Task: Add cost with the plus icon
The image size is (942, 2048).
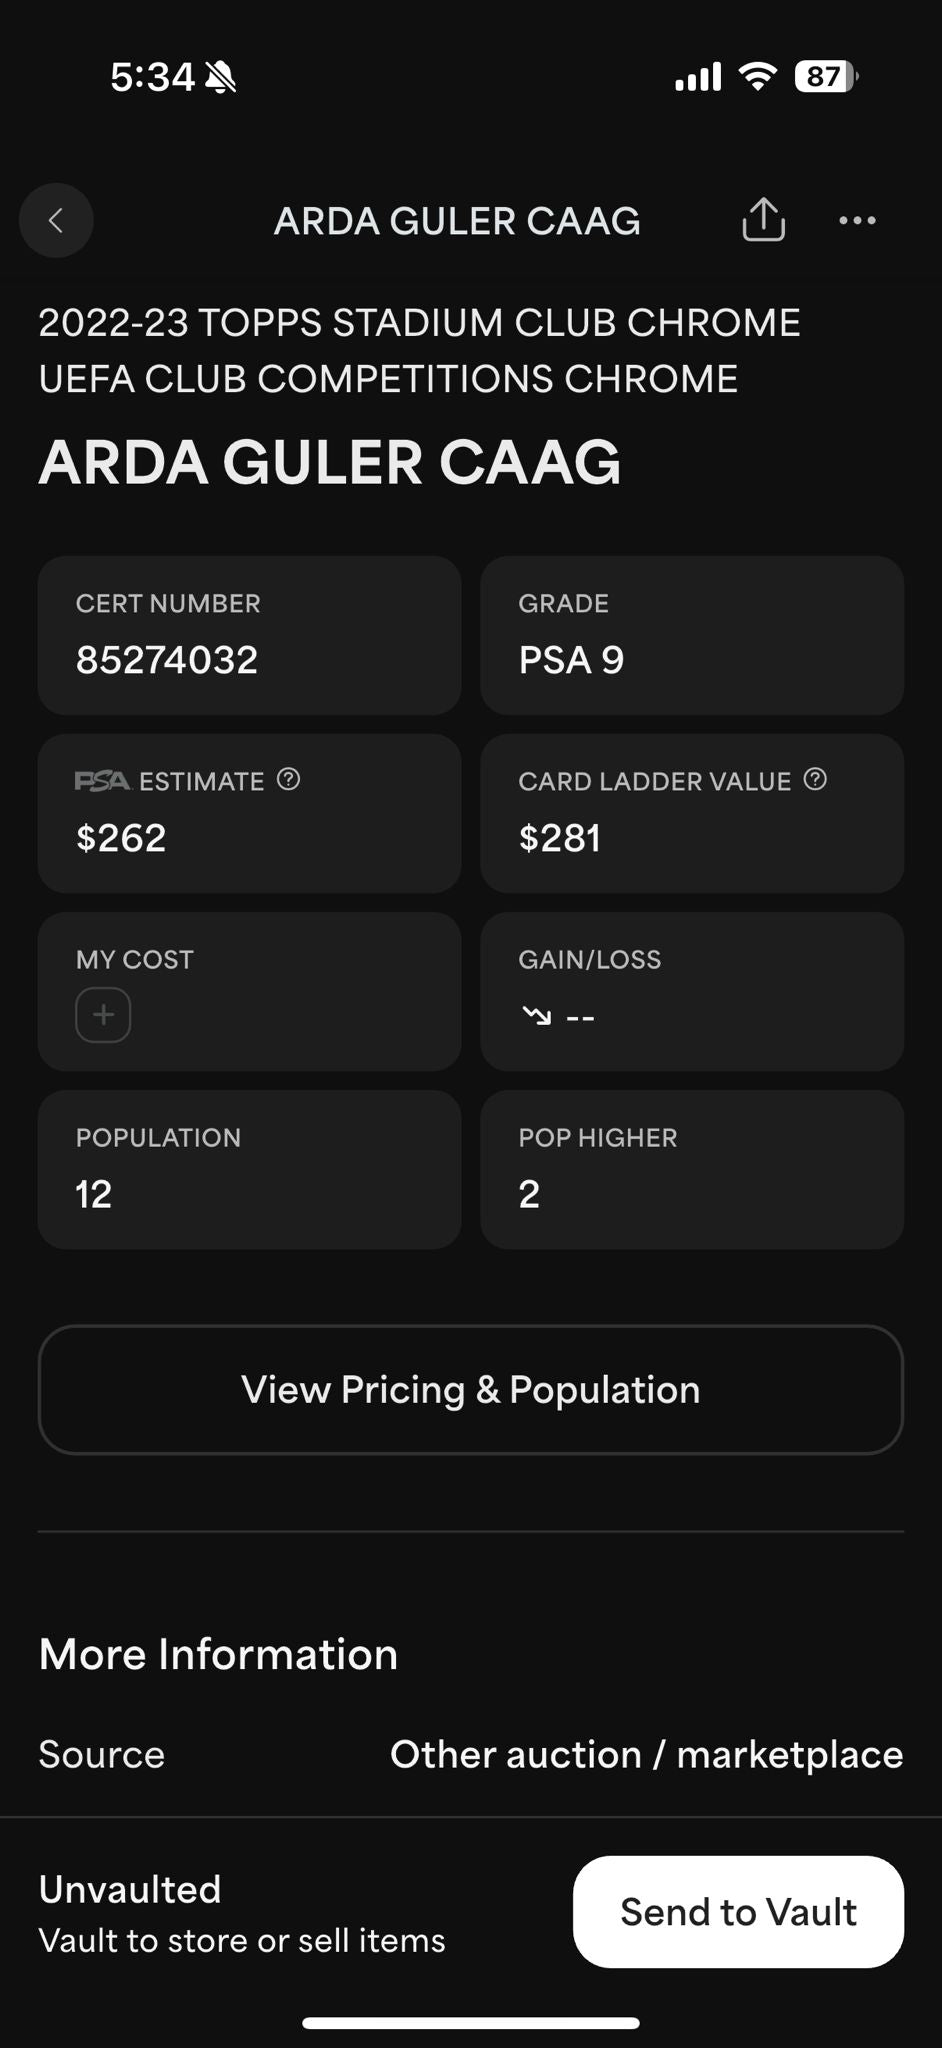Action: [103, 1015]
